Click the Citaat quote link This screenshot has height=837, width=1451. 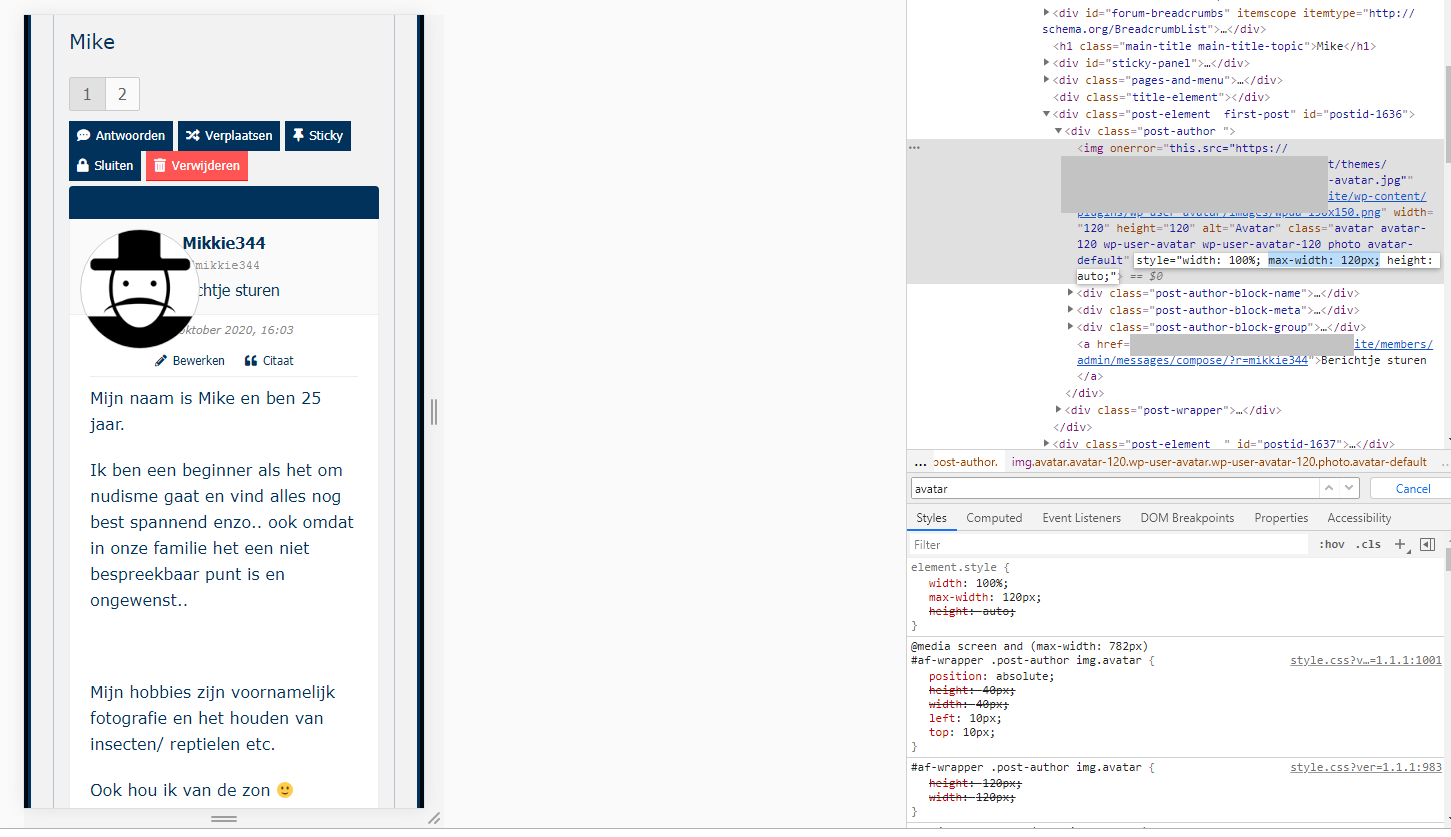tap(268, 361)
